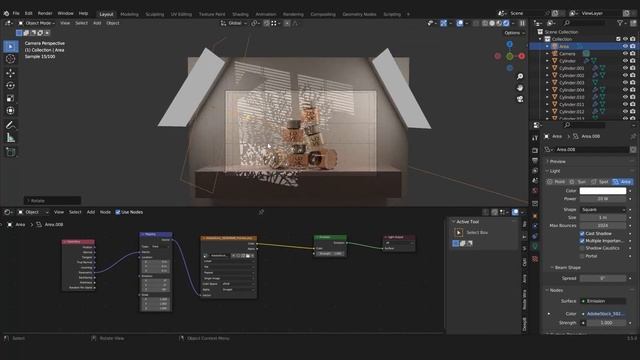
Task: Toggle Collection exclude checkbox in outliner
Action: pos(618,39)
